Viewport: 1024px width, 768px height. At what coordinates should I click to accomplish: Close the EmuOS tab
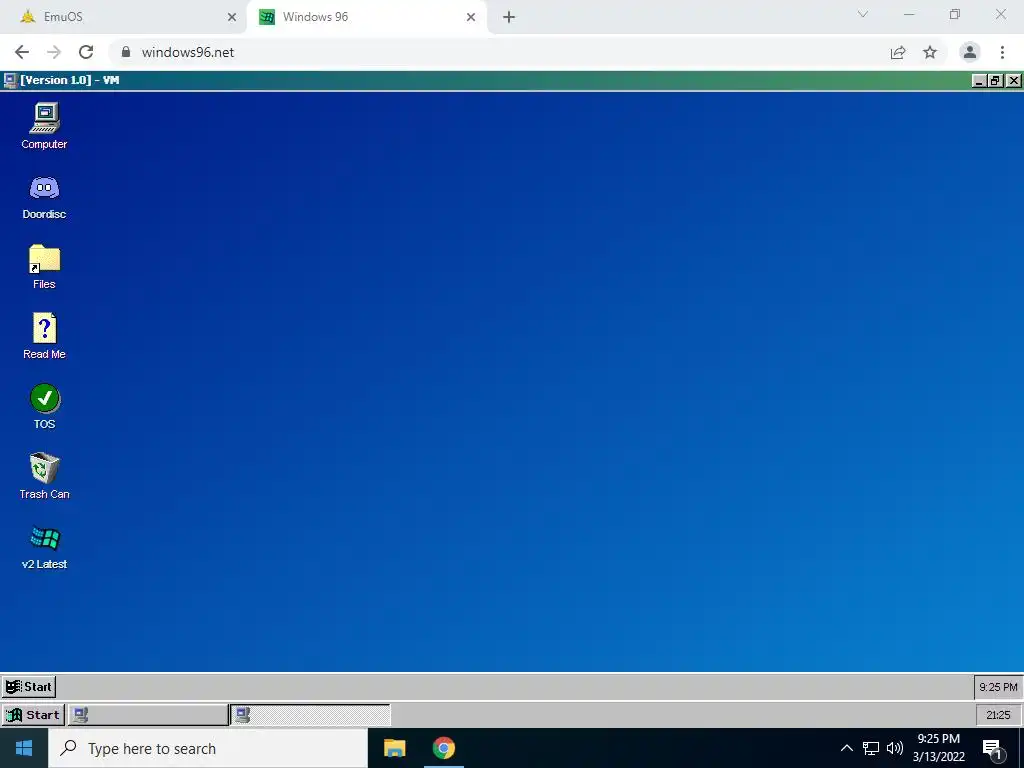(232, 17)
